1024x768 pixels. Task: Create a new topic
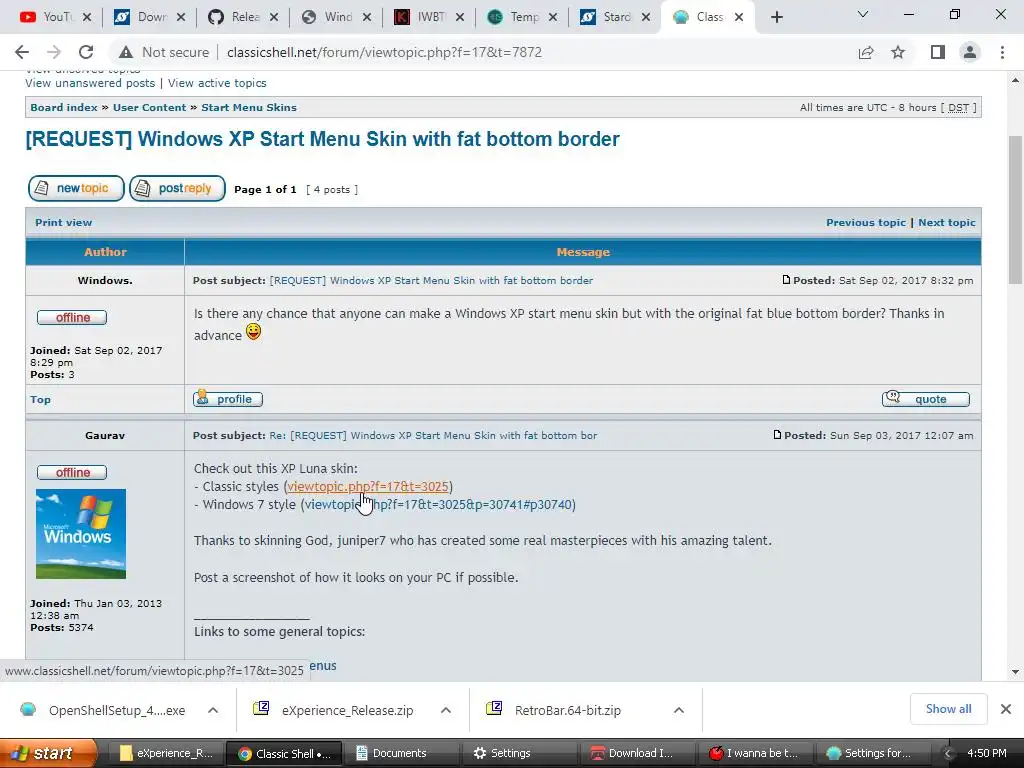(x=76, y=189)
